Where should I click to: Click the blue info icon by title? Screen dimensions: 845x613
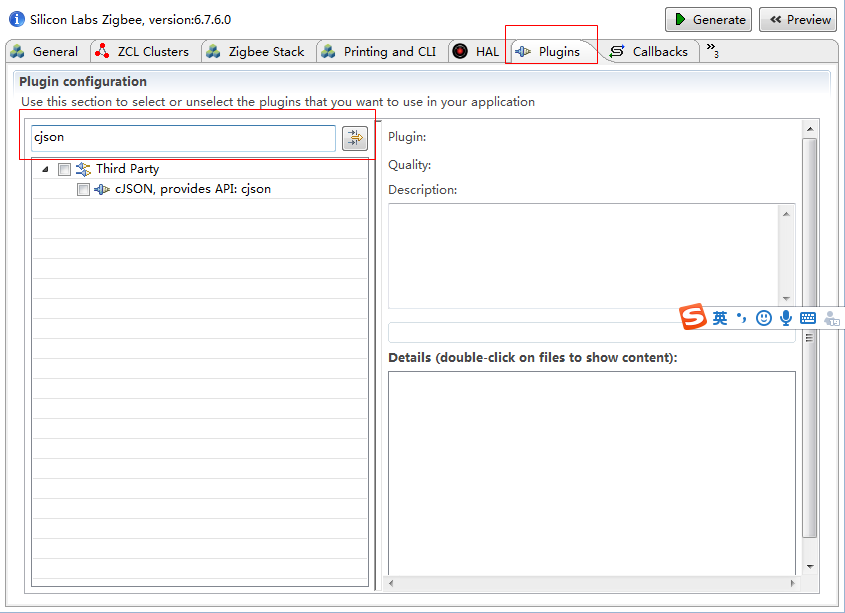[x=17, y=19]
